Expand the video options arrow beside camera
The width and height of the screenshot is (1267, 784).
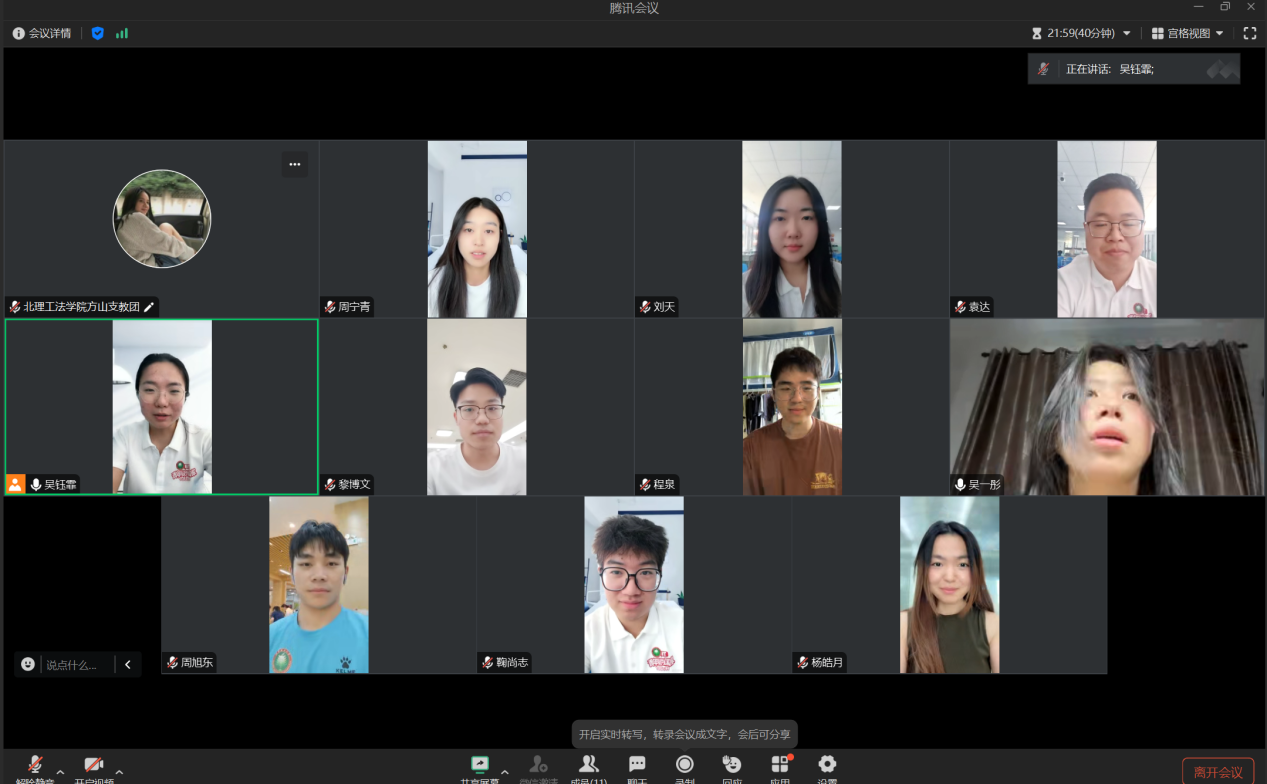click(120, 772)
